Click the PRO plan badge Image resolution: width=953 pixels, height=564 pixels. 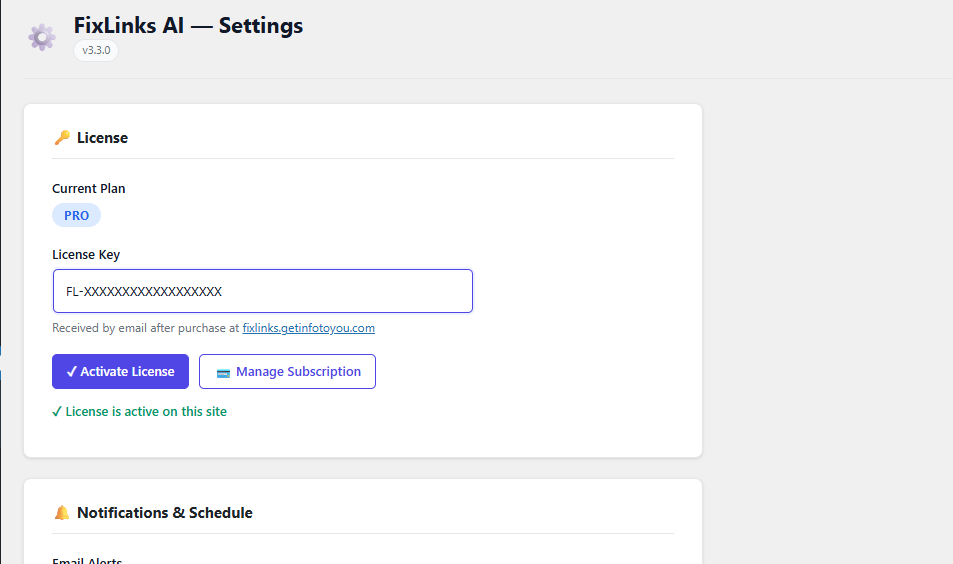click(77, 215)
